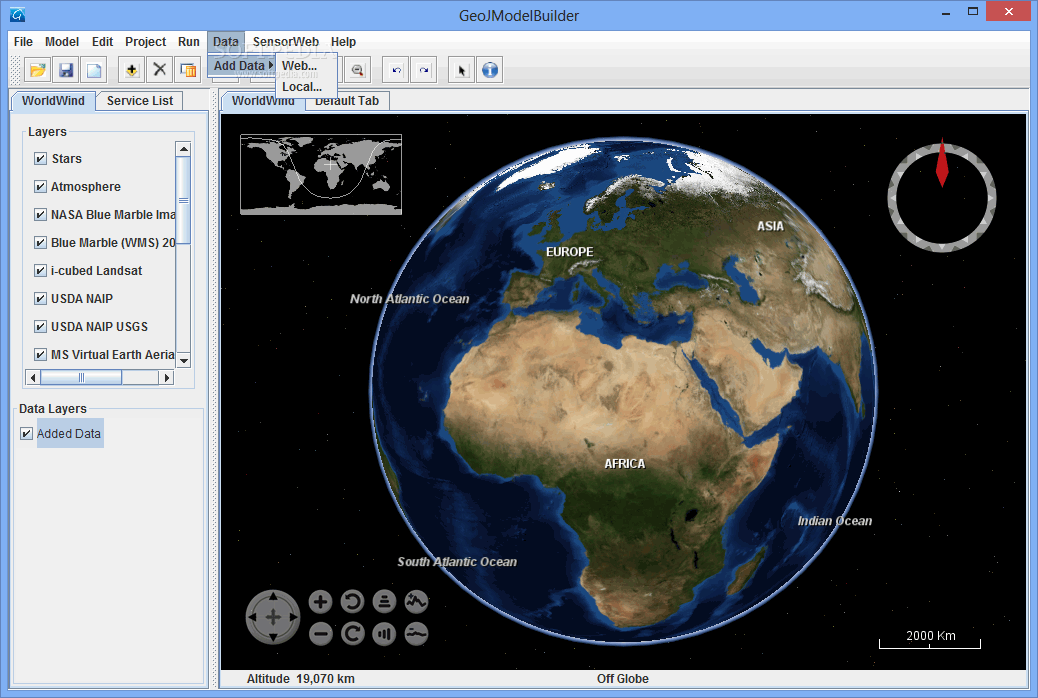Toggle the i-cubed Landsat layer
The width and height of the screenshot is (1038, 698).
point(40,270)
